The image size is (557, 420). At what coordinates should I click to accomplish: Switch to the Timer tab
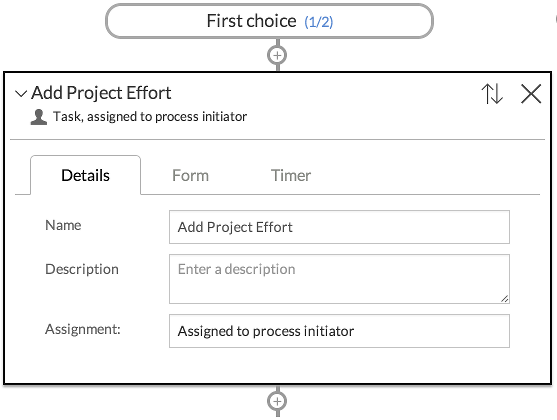(291, 176)
